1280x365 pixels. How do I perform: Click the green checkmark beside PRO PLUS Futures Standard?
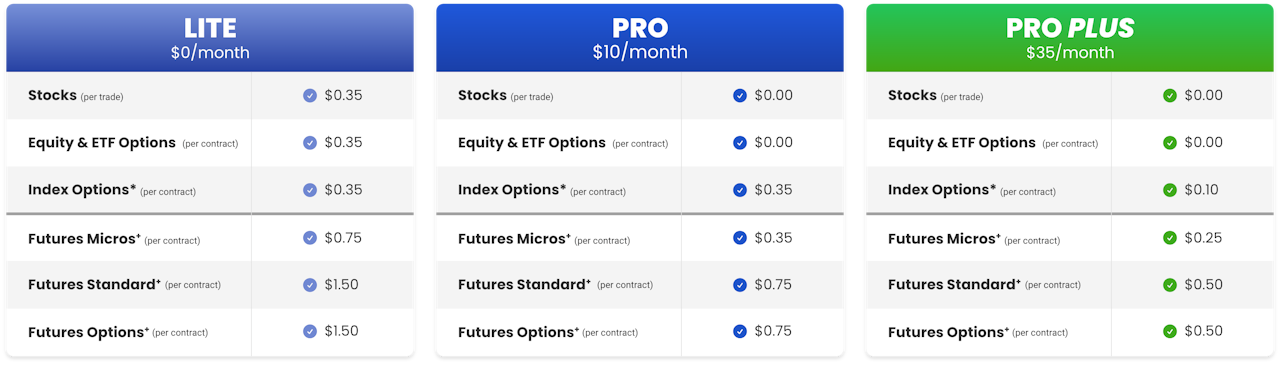(x=1170, y=285)
